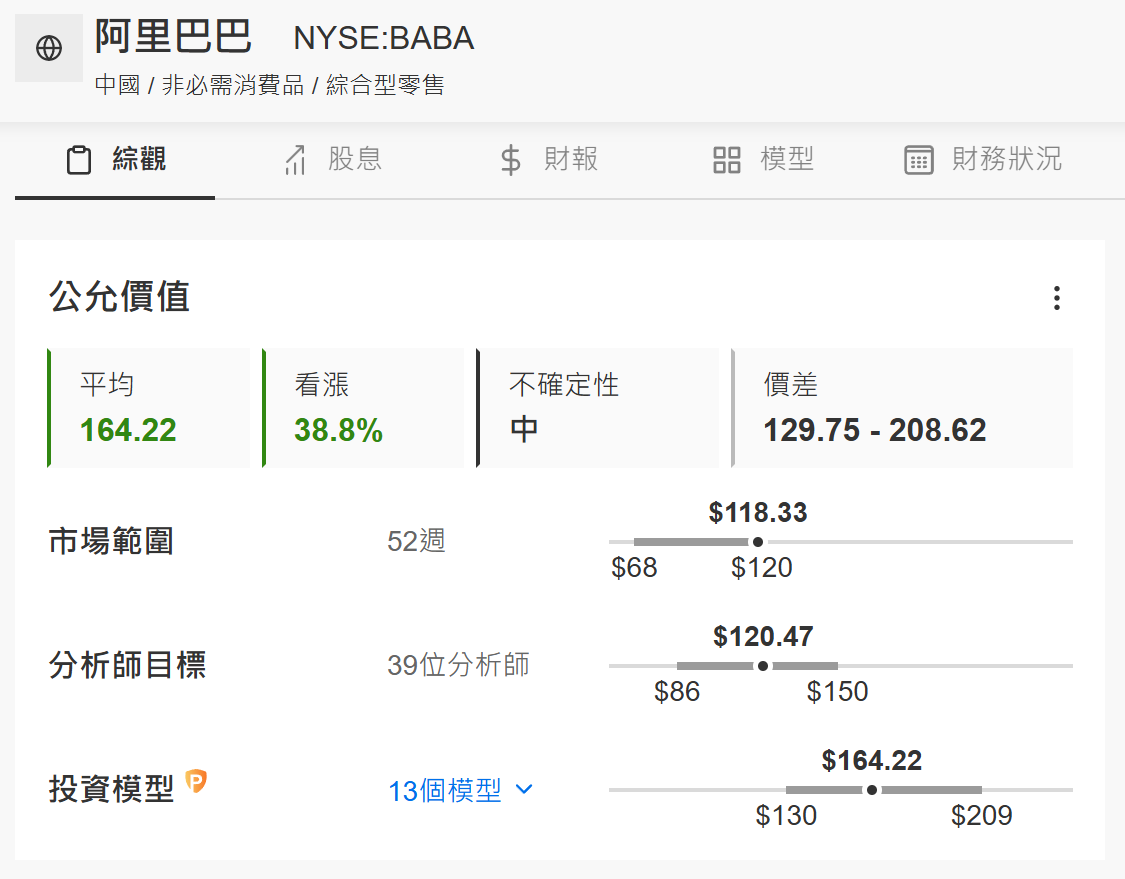The width and height of the screenshot is (1125, 879).
Task: Expand the 13個模型 dropdown
Action: click(x=461, y=790)
